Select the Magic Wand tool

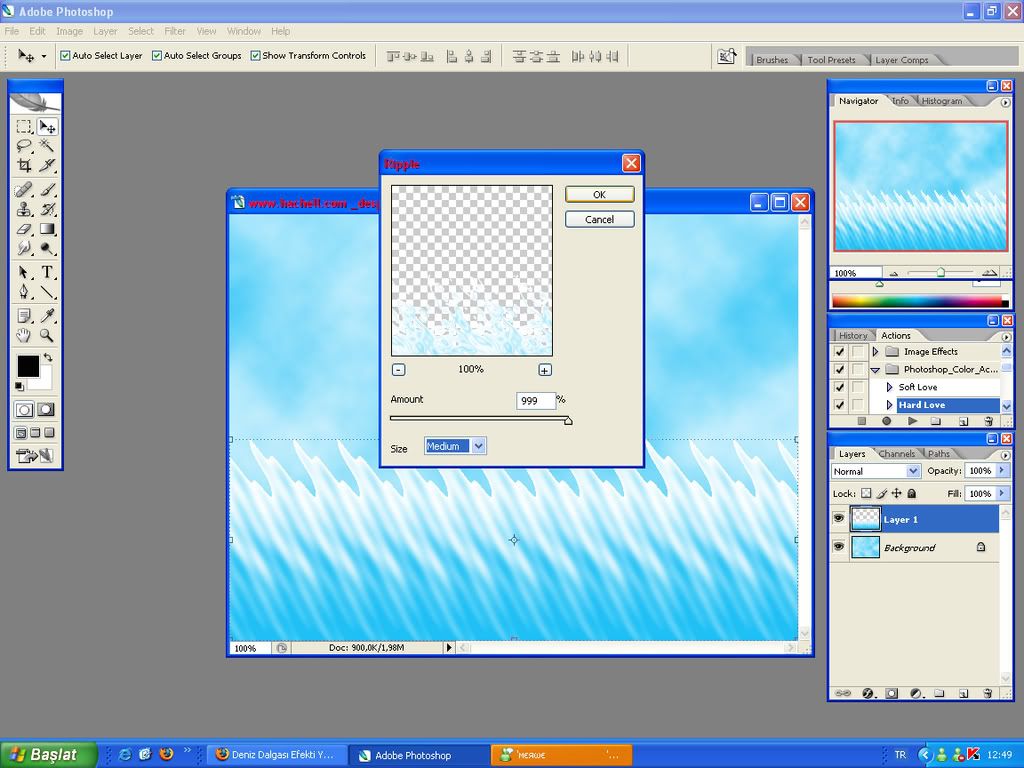pyautogui.click(x=47, y=146)
